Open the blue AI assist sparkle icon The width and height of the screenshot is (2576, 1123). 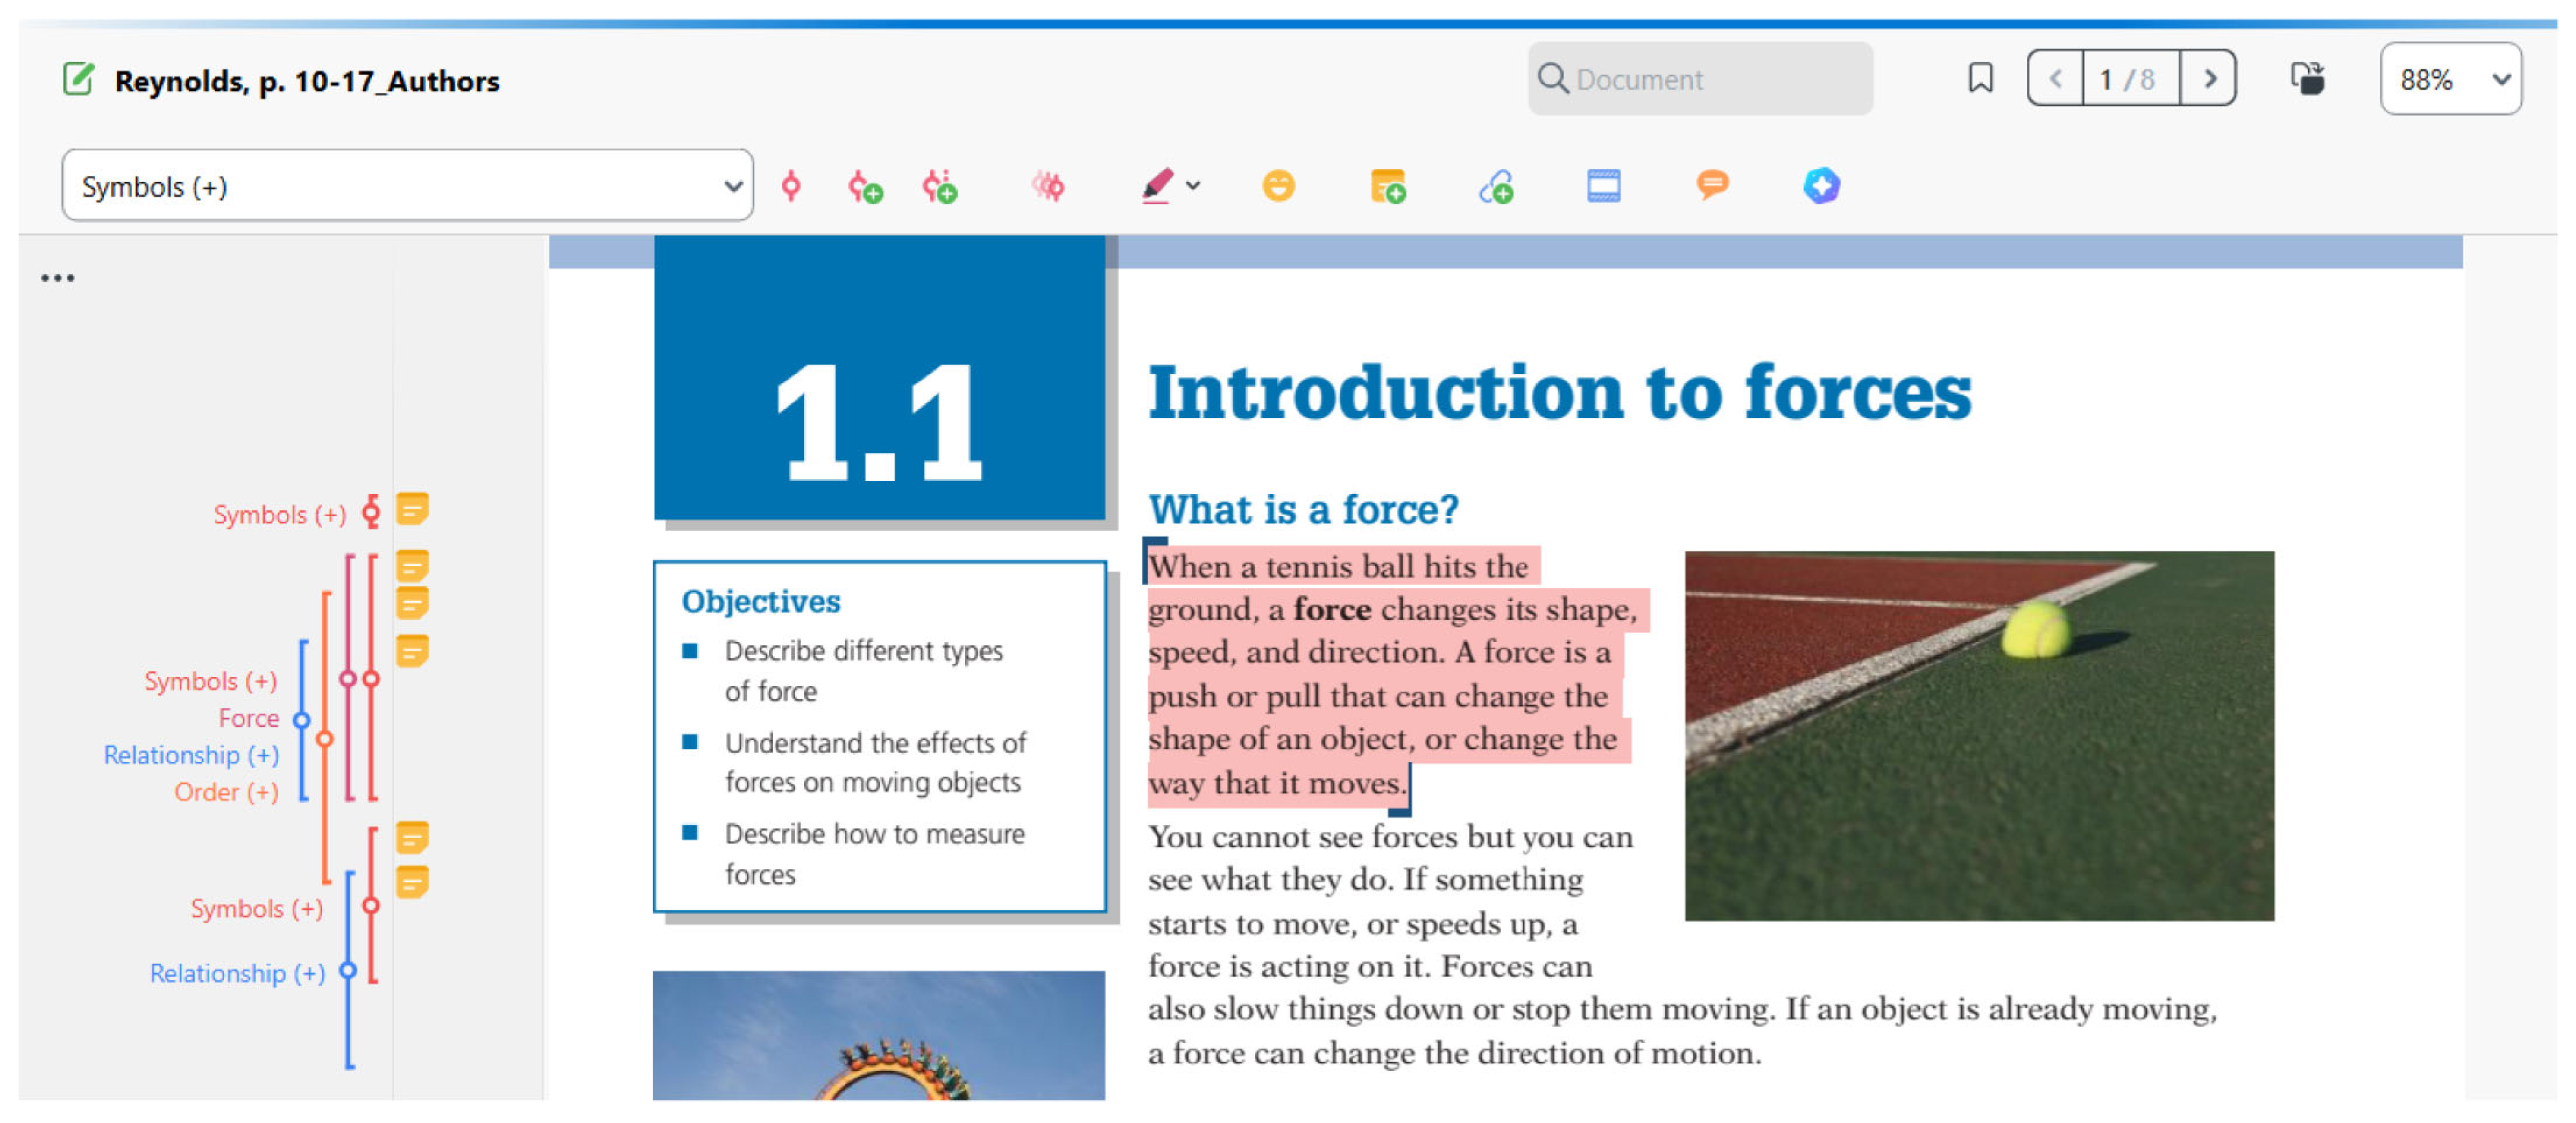(1821, 186)
